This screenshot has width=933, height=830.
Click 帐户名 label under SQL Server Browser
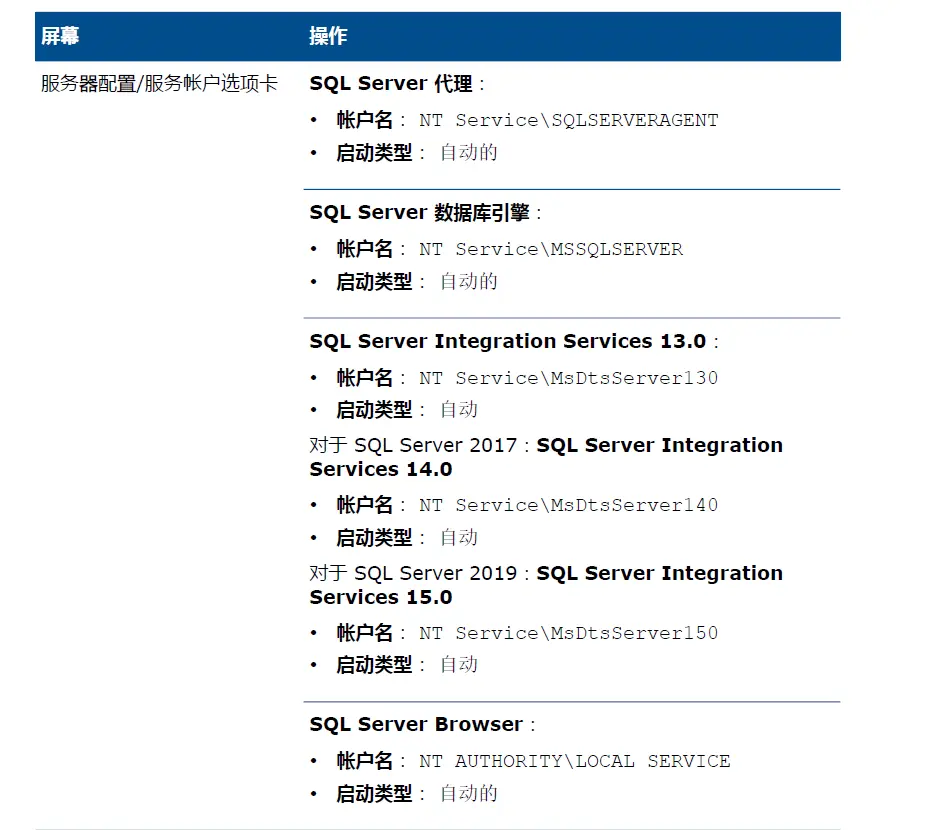click(x=365, y=762)
